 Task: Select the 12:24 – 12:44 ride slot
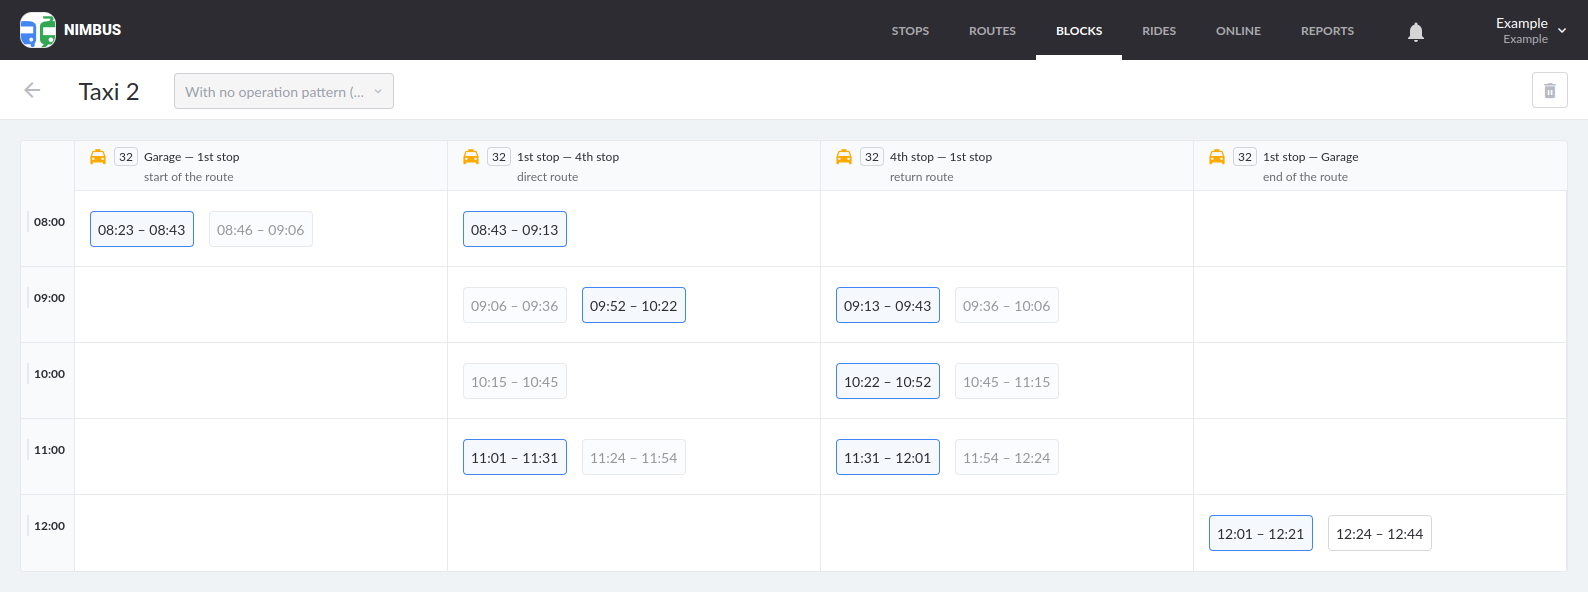coord(1379,533)
